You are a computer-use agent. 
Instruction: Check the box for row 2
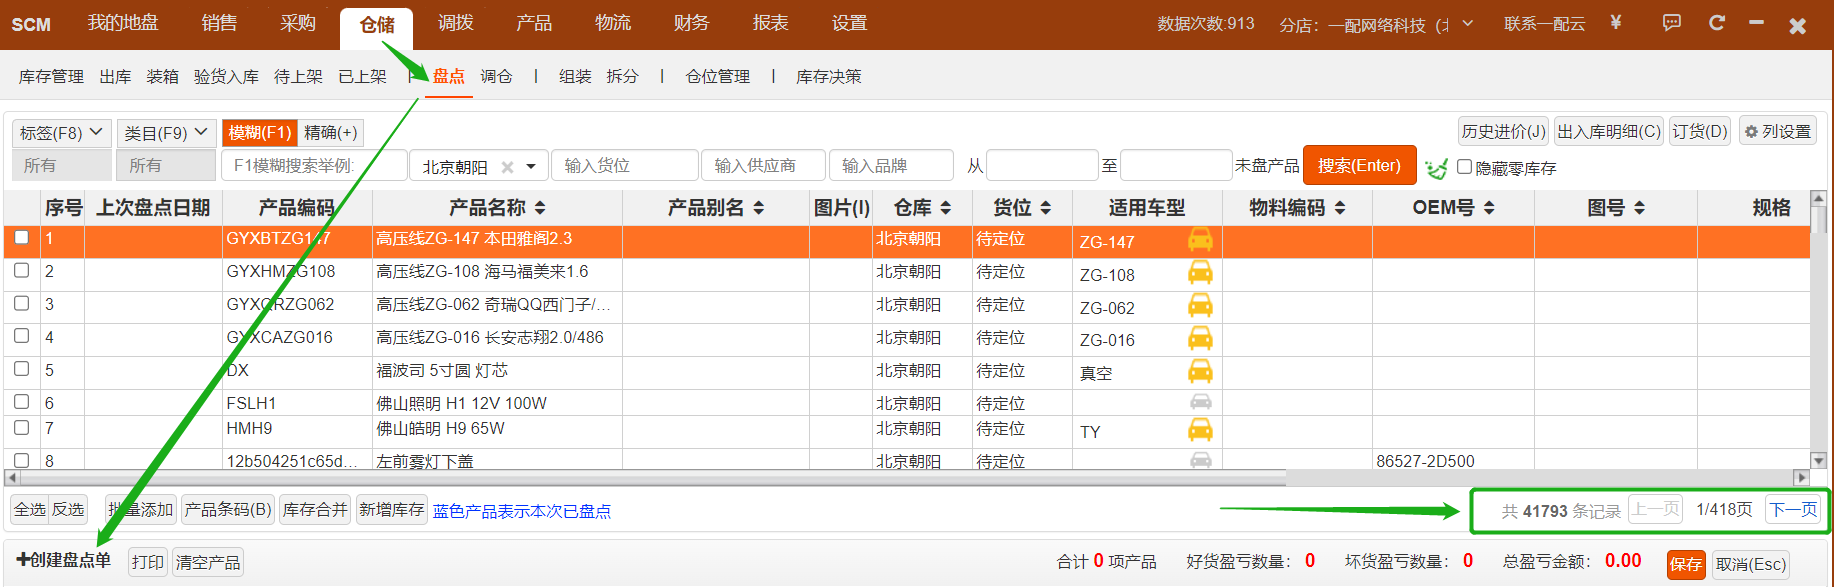[x=21, y=270]
